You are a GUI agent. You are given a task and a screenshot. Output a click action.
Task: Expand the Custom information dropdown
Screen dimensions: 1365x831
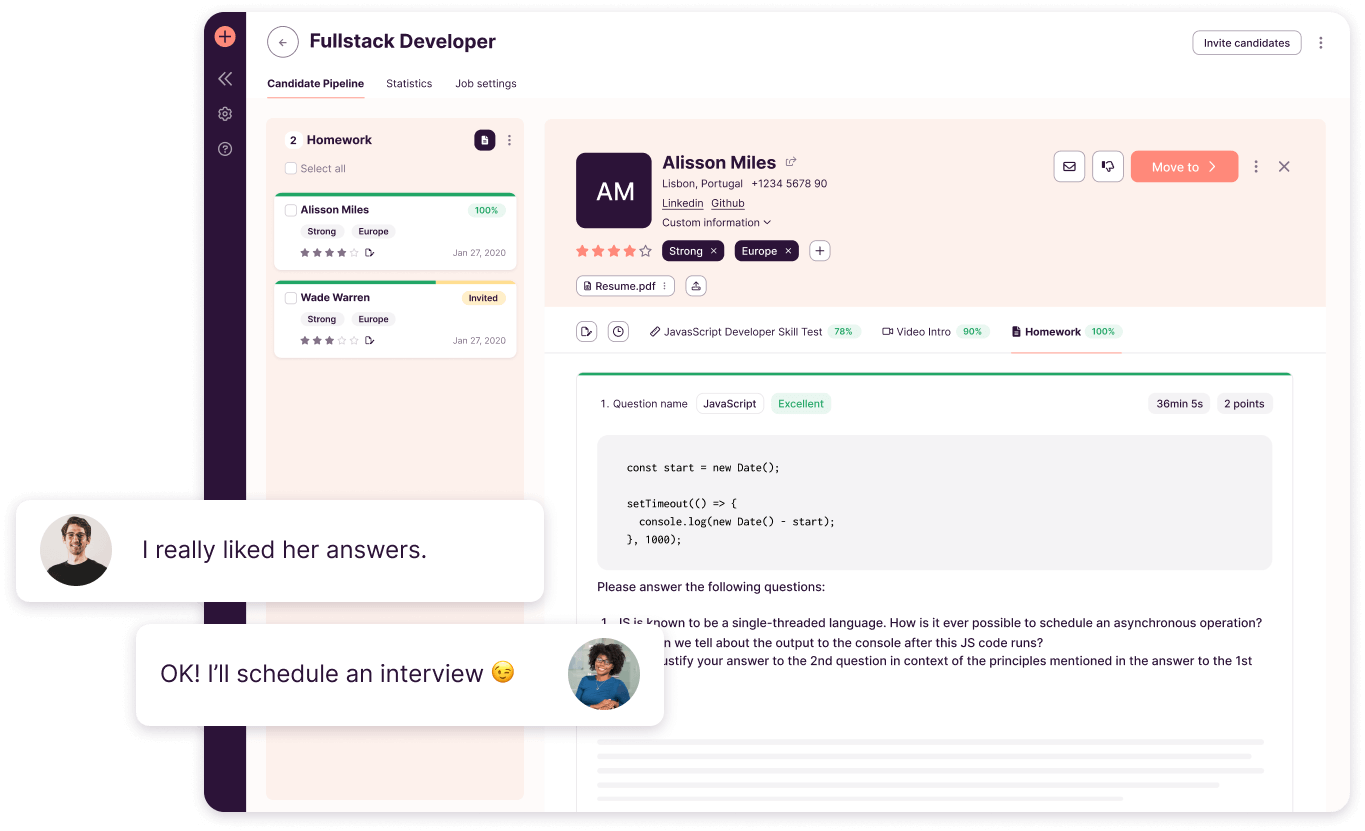(x=716, y=223)
